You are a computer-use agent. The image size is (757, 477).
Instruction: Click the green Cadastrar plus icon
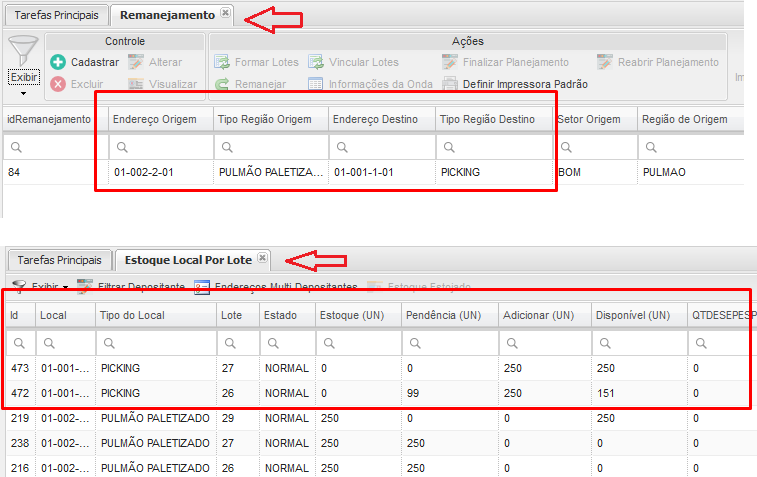point(58,62)
